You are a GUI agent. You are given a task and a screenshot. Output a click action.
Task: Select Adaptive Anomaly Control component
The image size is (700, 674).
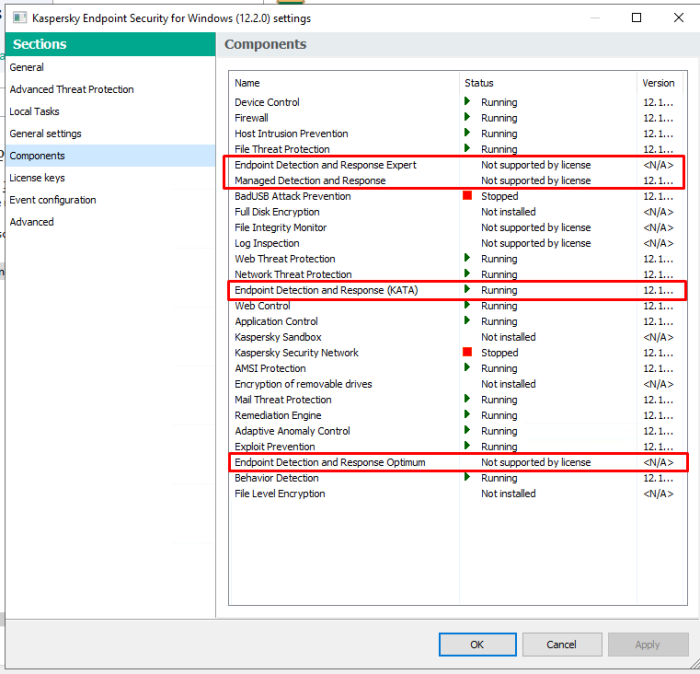(x=292, y=431)
